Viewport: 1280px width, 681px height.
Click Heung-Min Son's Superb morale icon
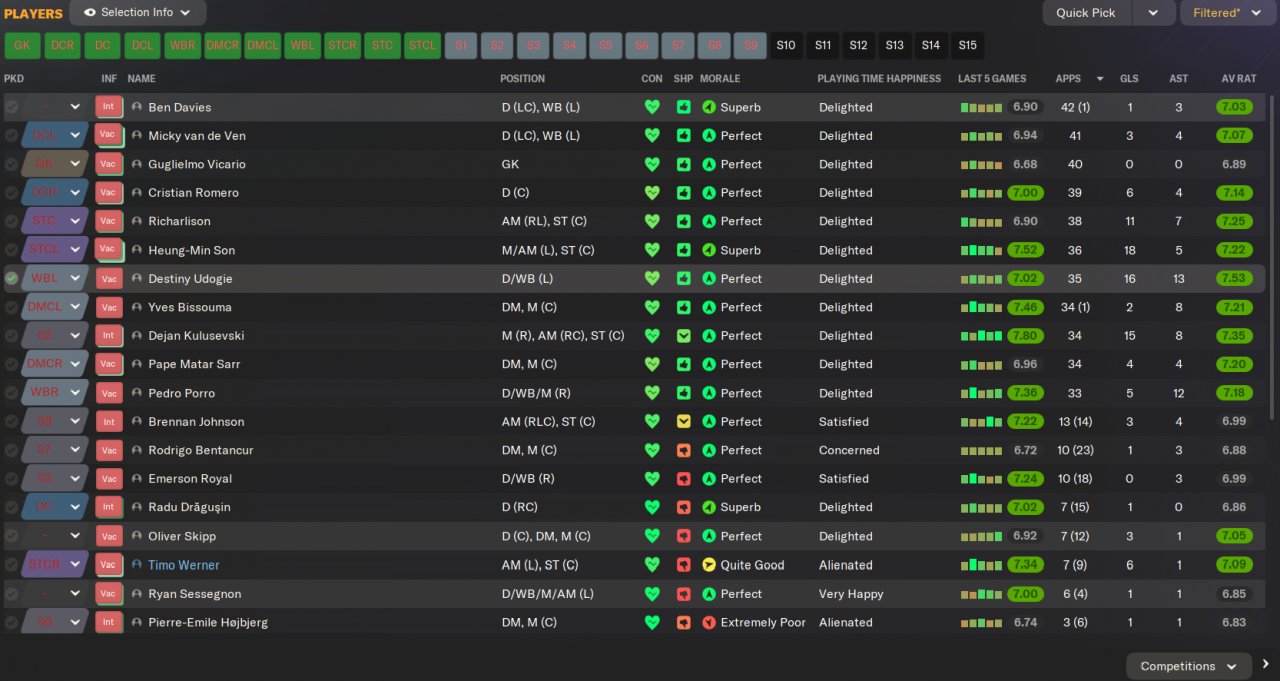tap(709, 250)
